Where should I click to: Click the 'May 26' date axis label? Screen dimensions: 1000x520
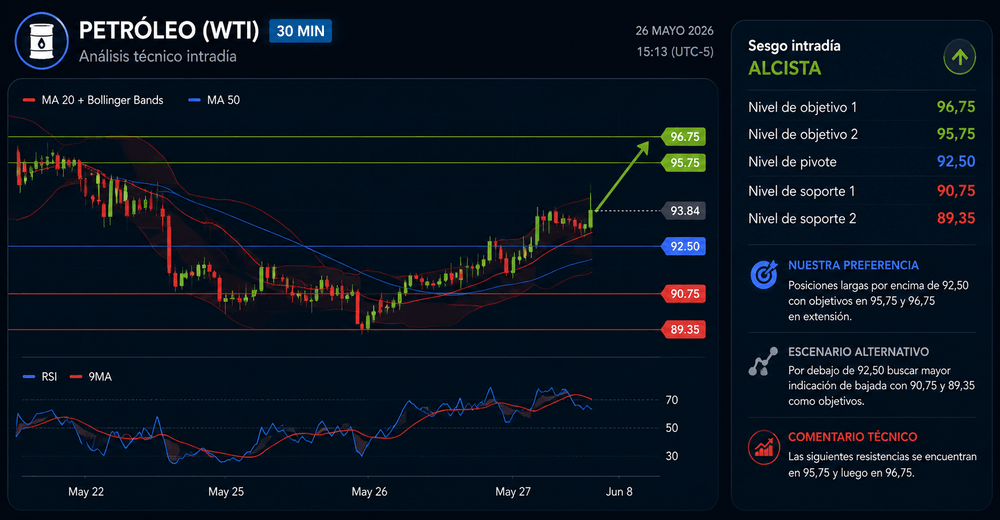(369, 492)
